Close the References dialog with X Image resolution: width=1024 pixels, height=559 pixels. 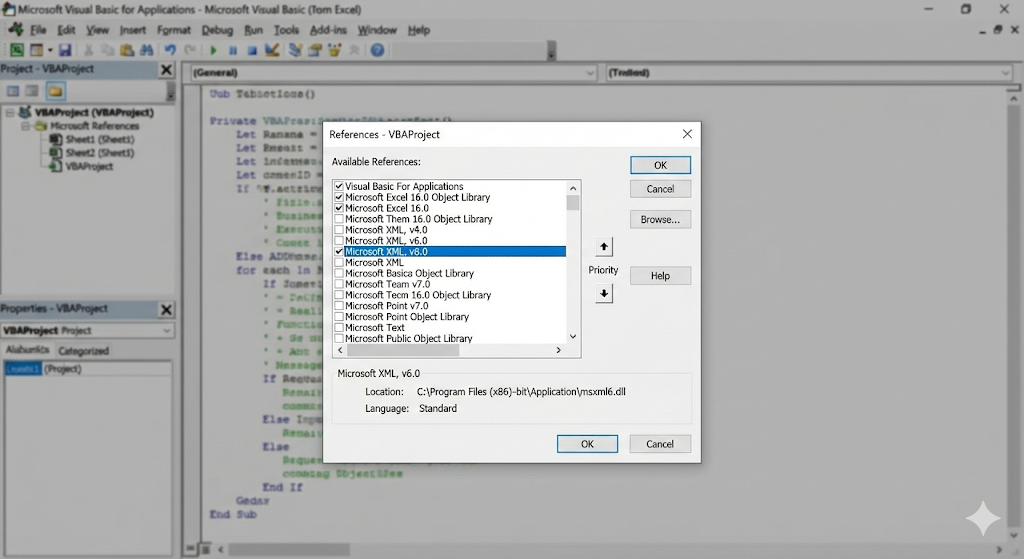pos(687,134)
